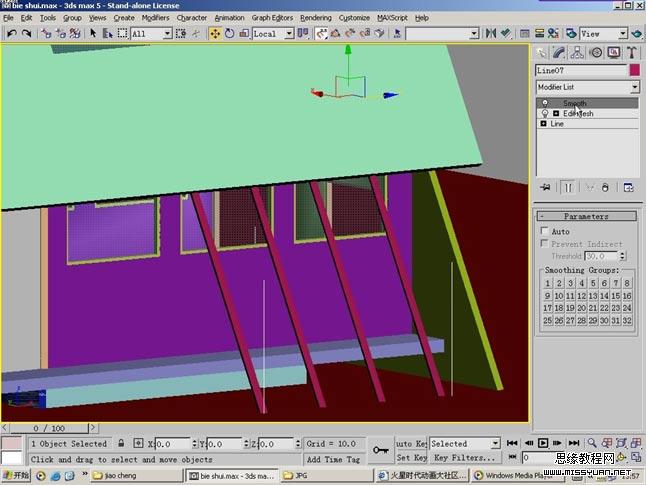Activate the Select and Link tool
Image resolution: width=646 pixels, height=485 pixels.
46,33
